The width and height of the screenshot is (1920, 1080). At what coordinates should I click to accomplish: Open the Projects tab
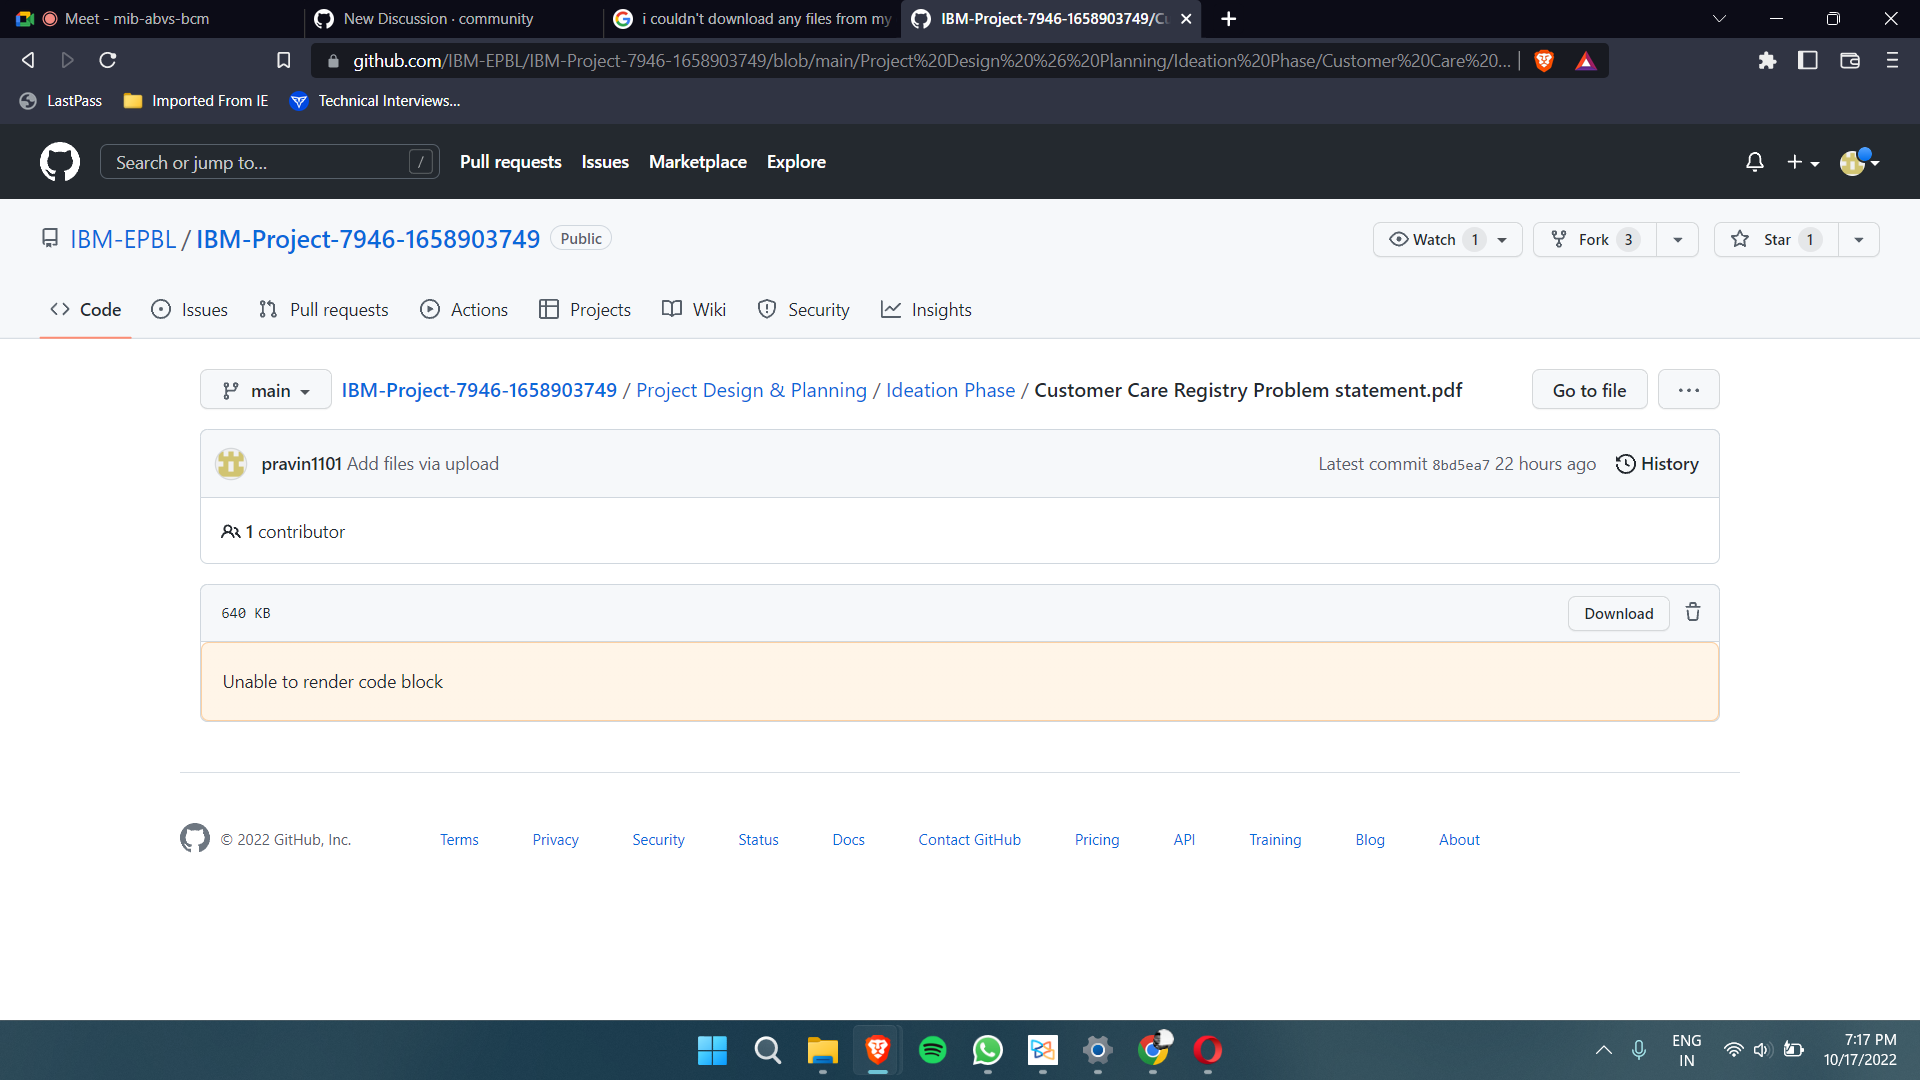point(585,310)
